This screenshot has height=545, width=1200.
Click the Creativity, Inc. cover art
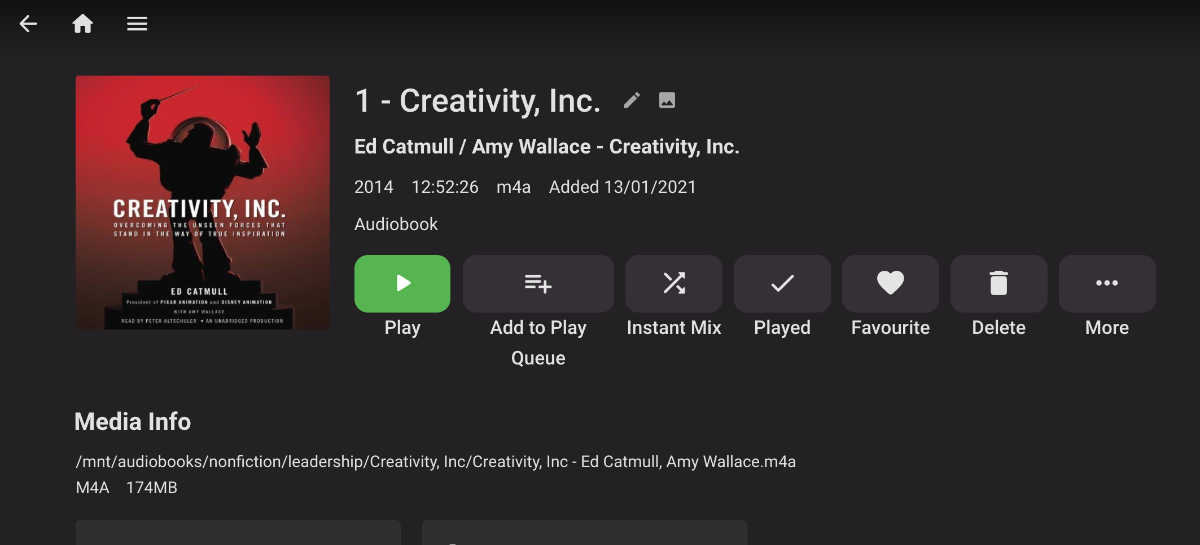(x=202, y=202)
